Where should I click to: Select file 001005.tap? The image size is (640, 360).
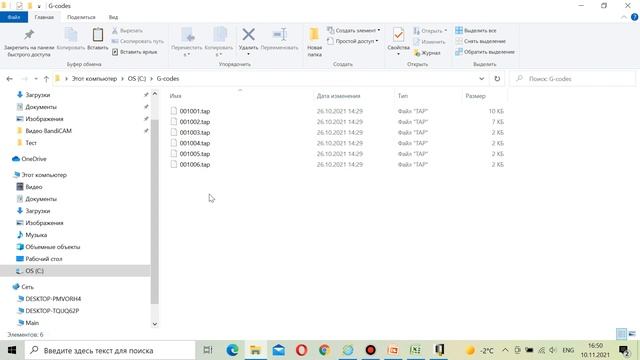(195, 153)
